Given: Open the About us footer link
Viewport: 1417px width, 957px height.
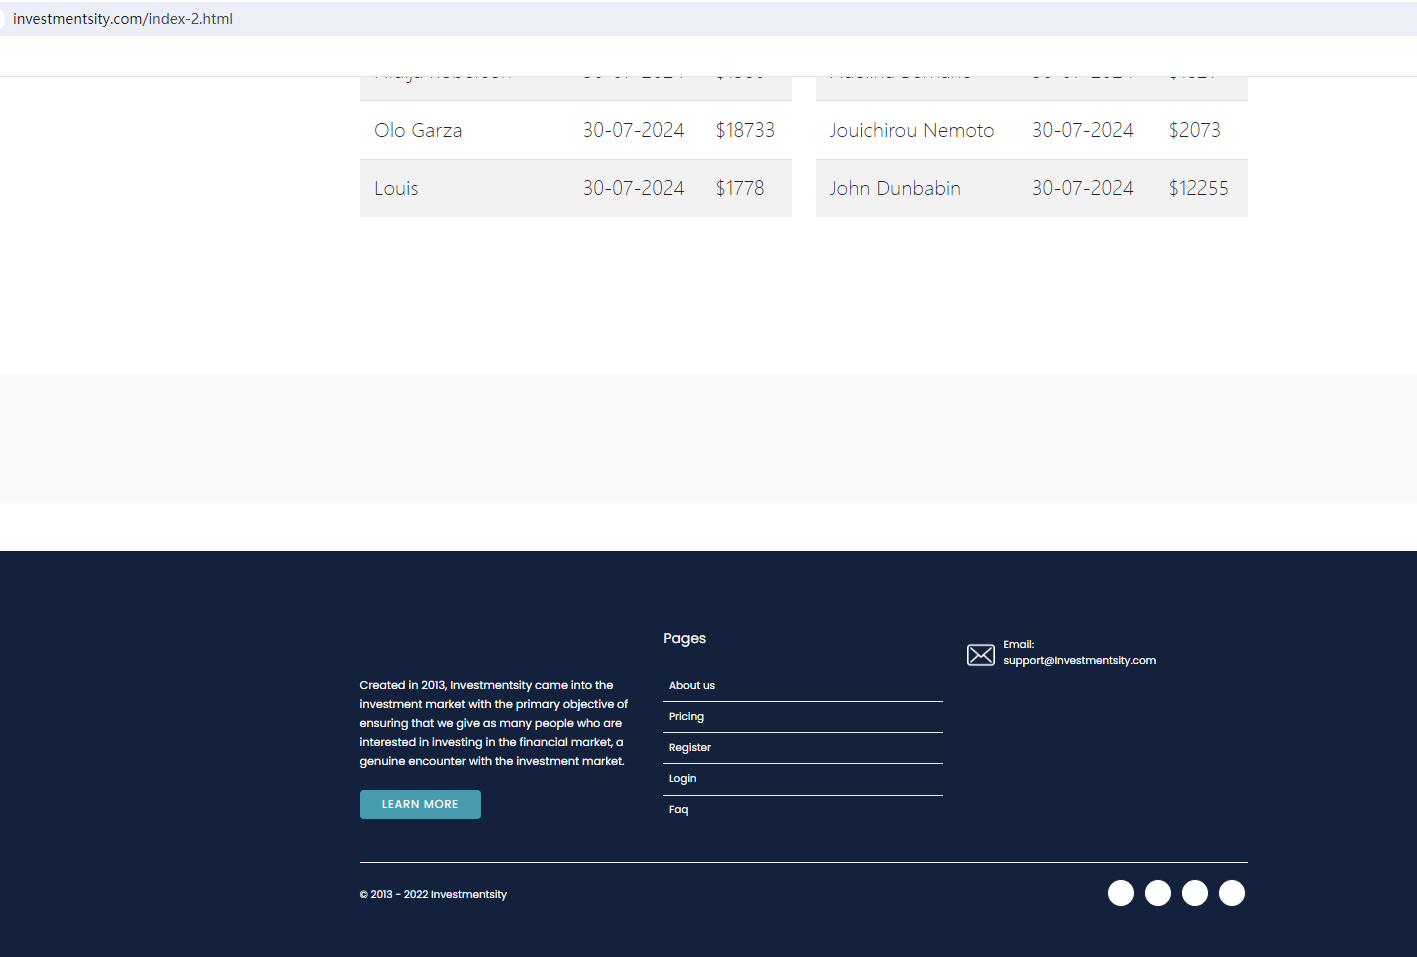Looking at the screenshot, I should [692, 685].
